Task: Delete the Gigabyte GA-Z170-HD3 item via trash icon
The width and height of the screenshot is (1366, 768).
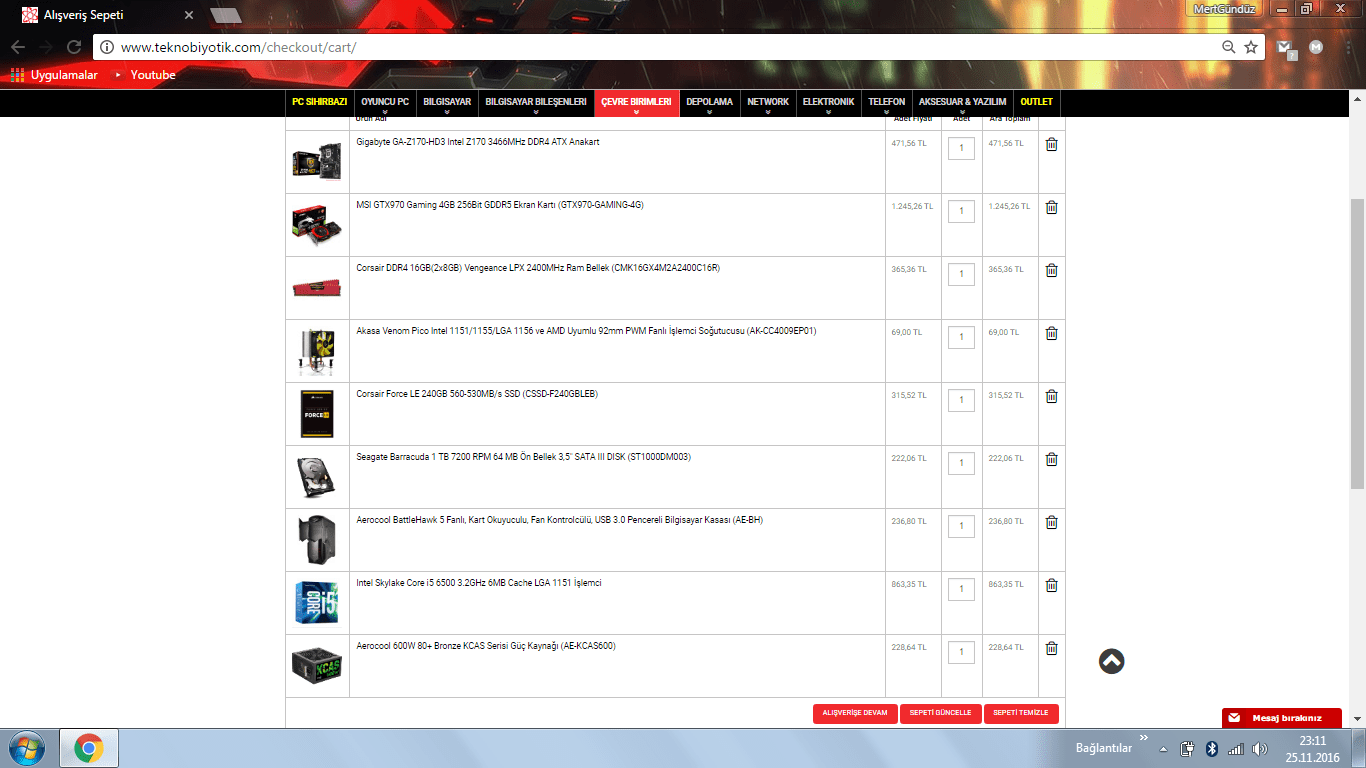Action: [x=1051, y=144]
